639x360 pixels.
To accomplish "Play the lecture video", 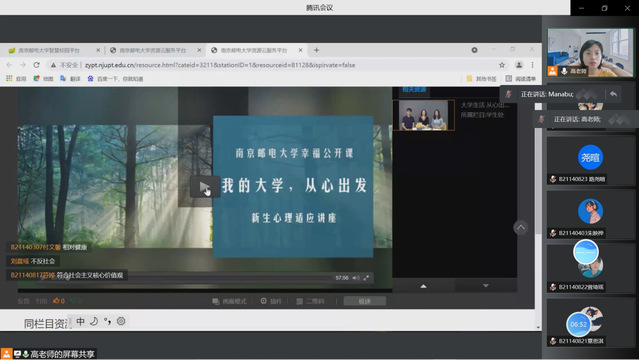I will click(205, 187).
